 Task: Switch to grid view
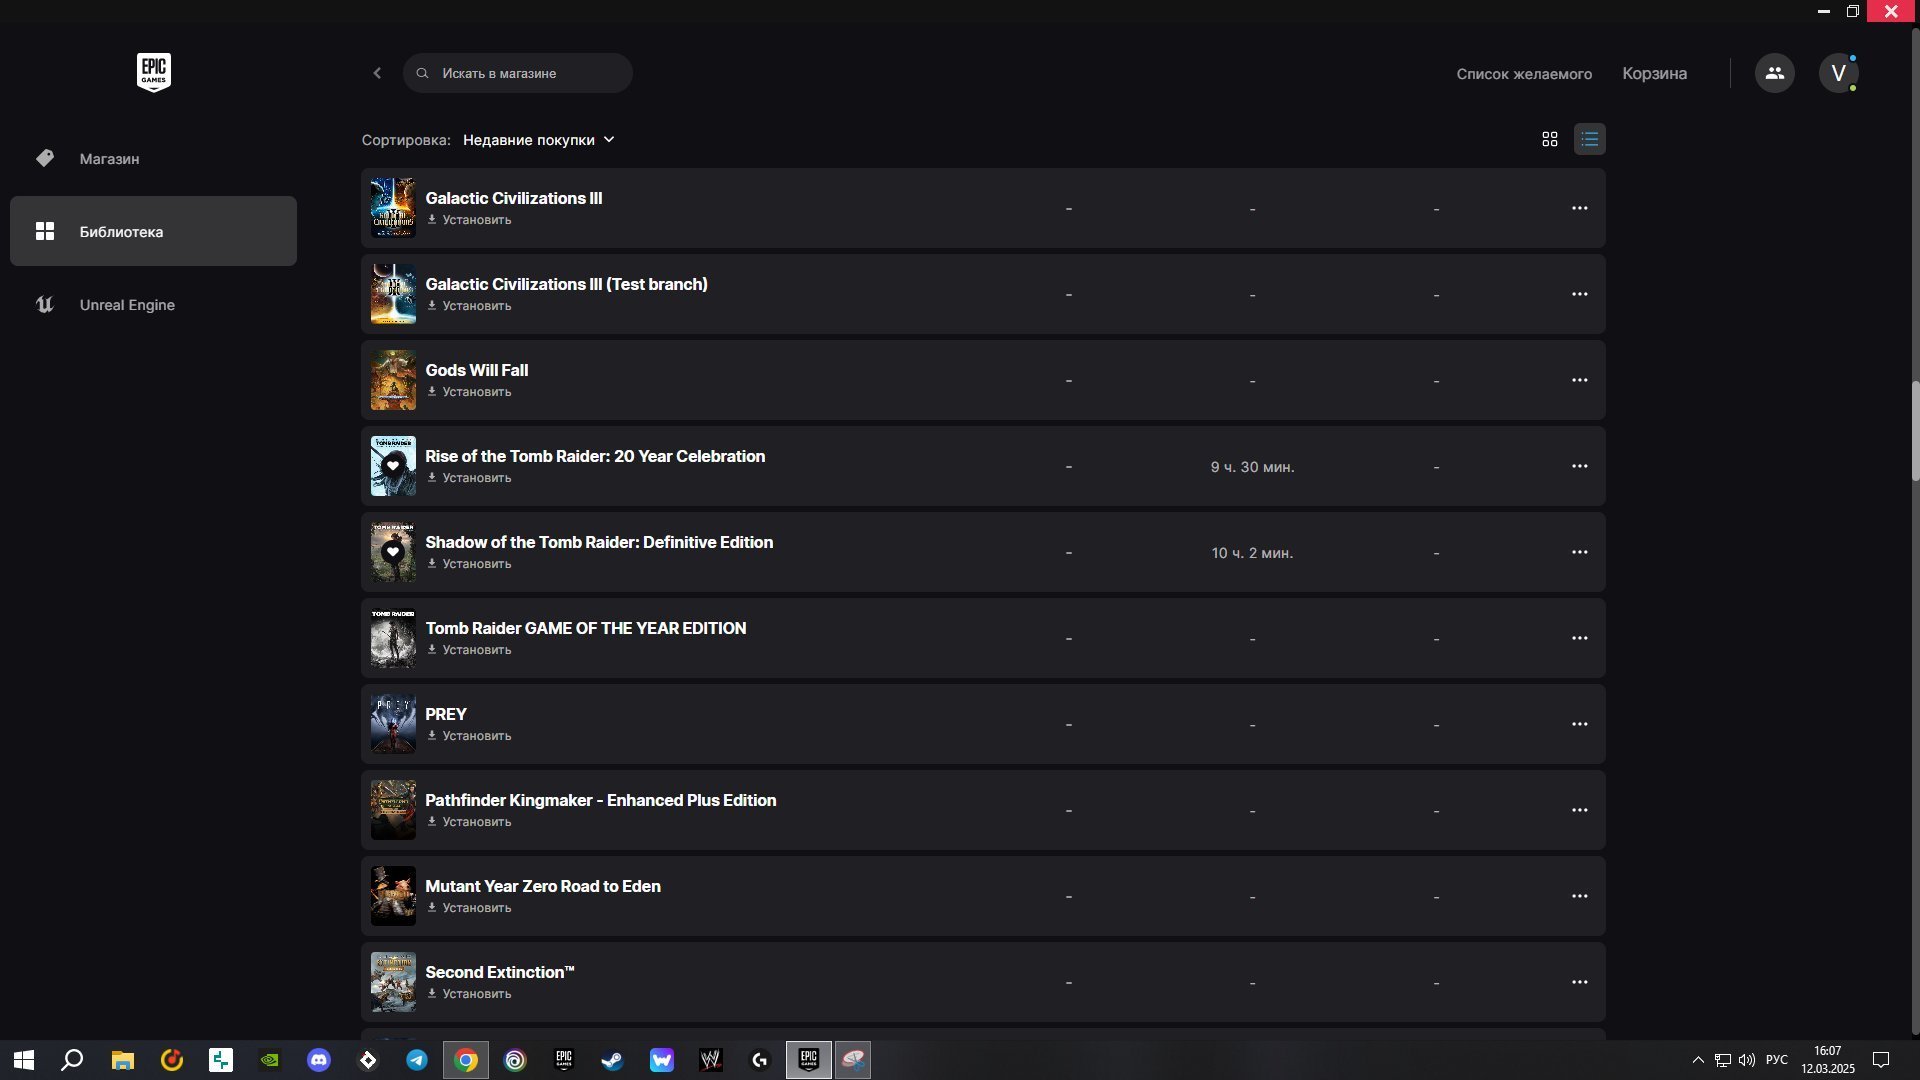point(1549,139)
